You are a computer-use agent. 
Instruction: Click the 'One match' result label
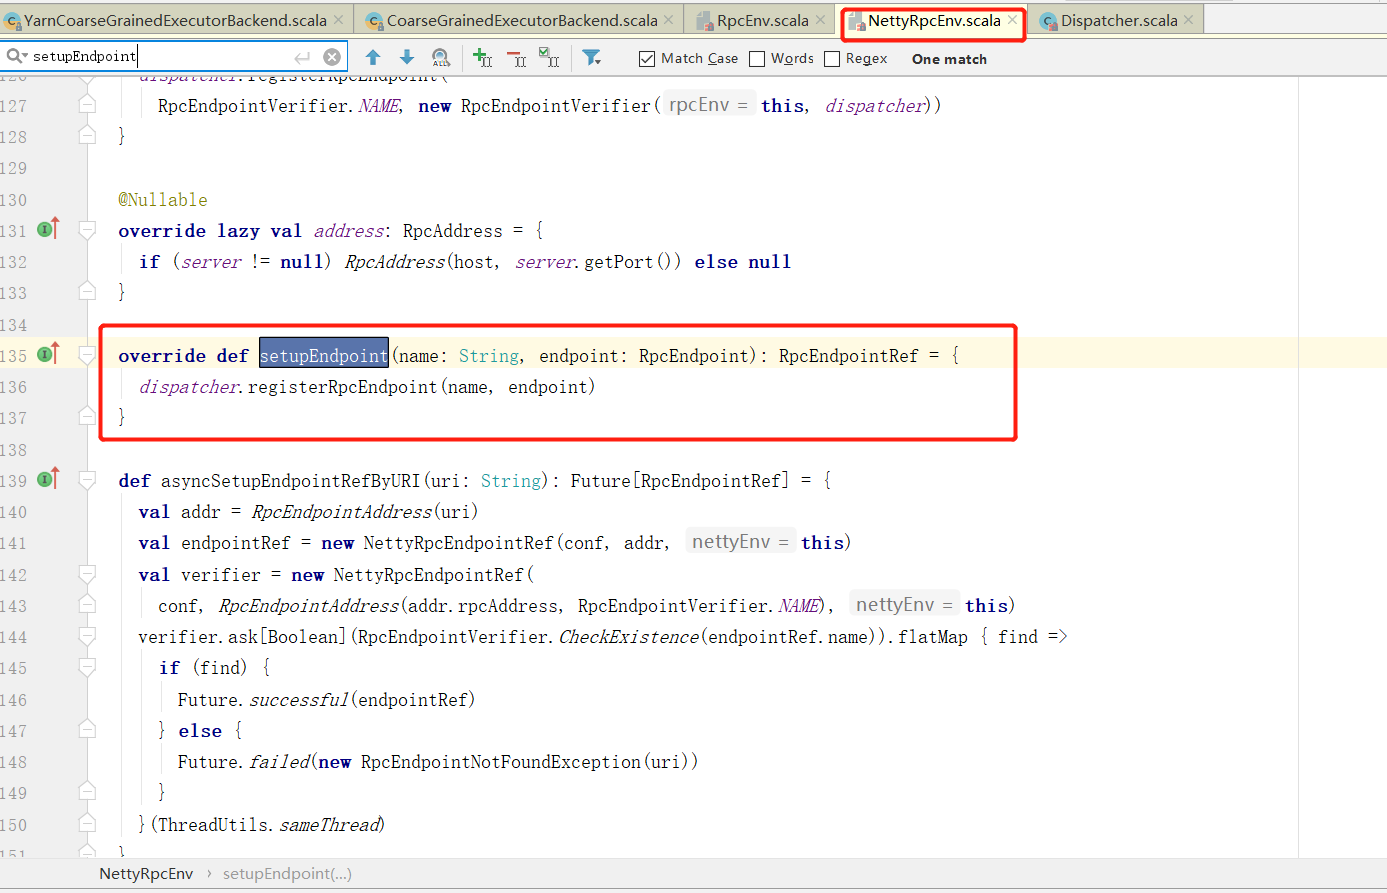949,59
